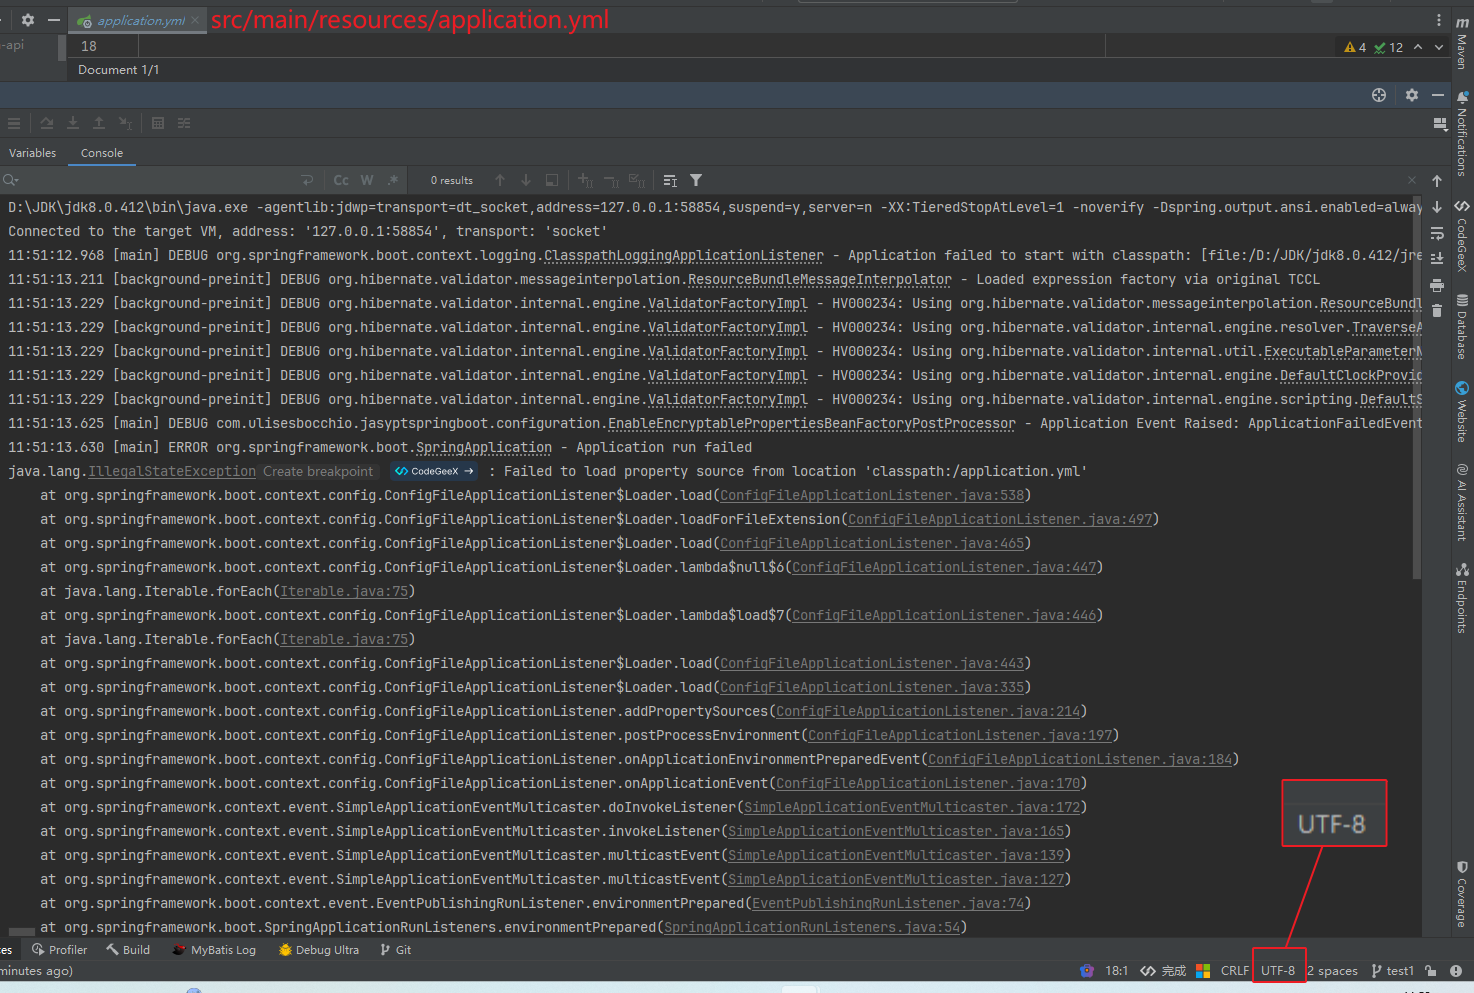The image size is (1474, 993).
Task: Toggle search in selection only
Action: click(x=552, y=180)
